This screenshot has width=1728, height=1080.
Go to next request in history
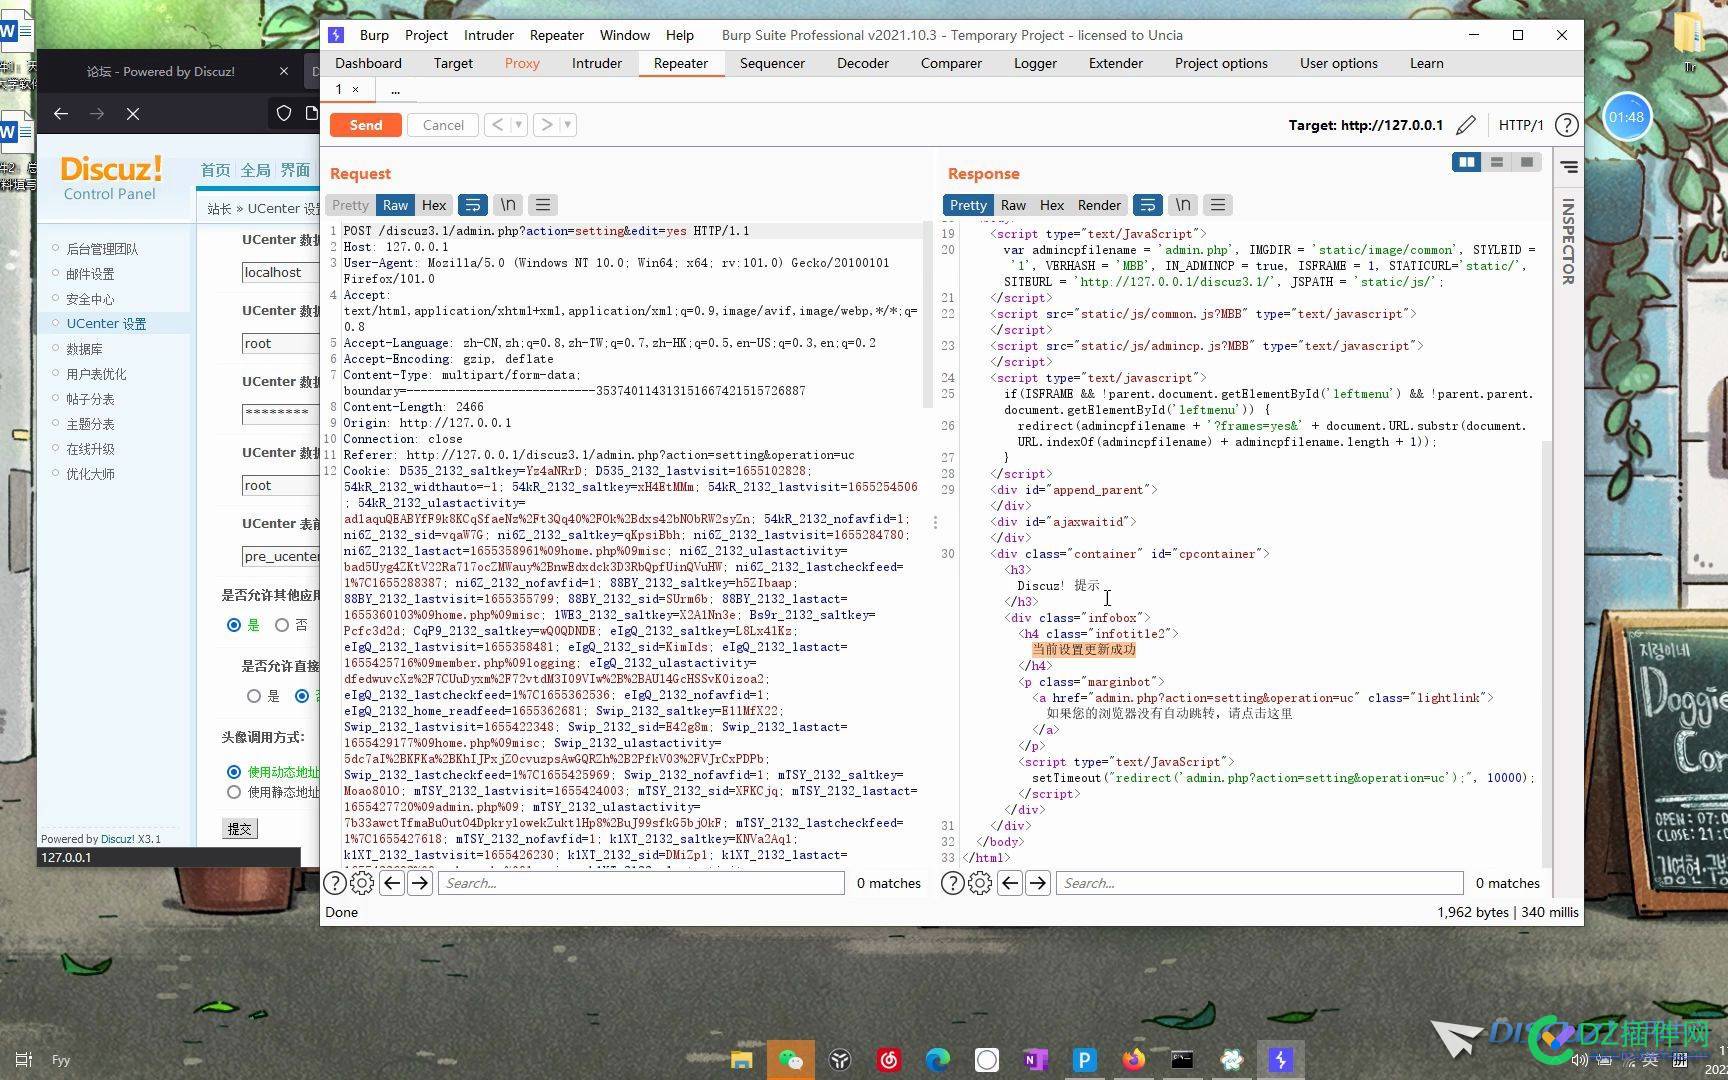coord(546,125)
